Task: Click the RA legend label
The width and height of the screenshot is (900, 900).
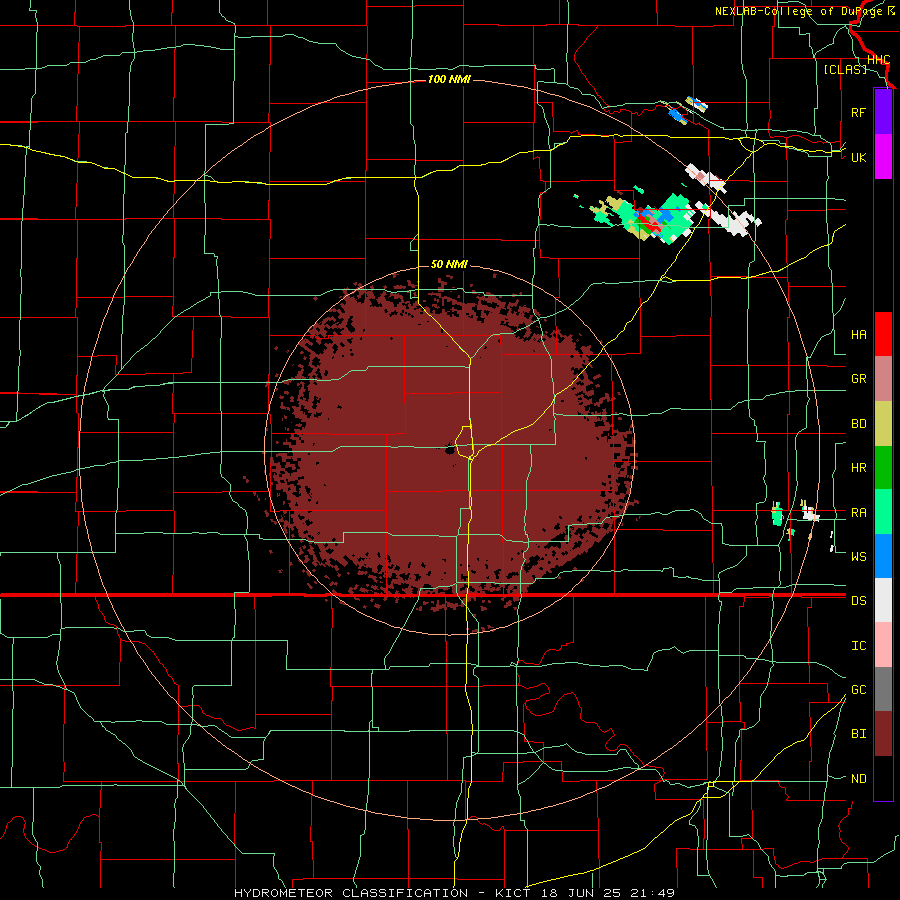Action: tap(858, 513)
